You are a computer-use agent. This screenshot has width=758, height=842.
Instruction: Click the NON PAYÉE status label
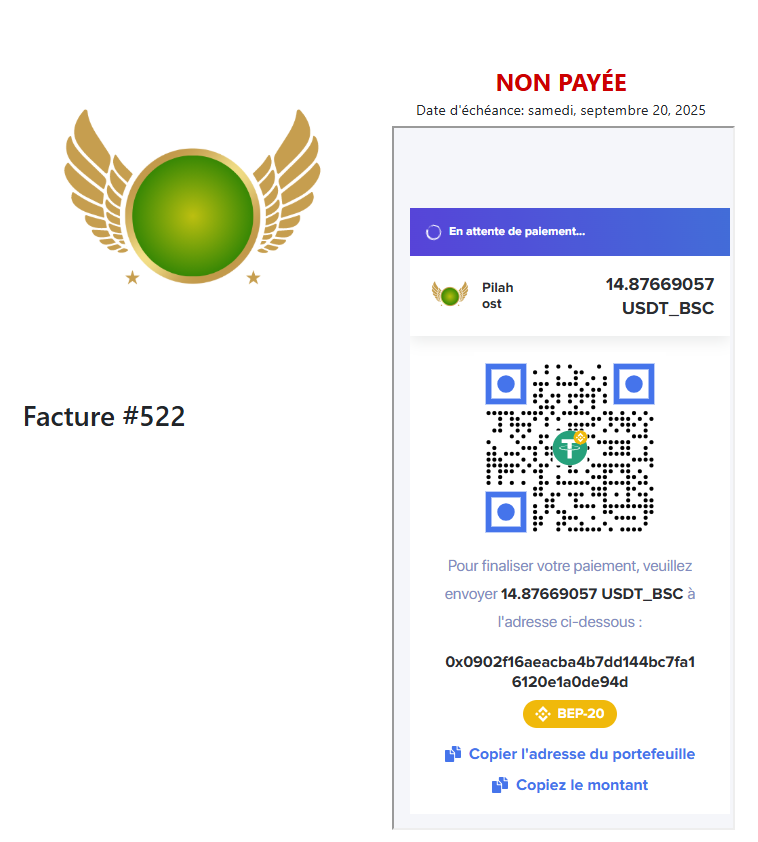(x=561, y=83)
